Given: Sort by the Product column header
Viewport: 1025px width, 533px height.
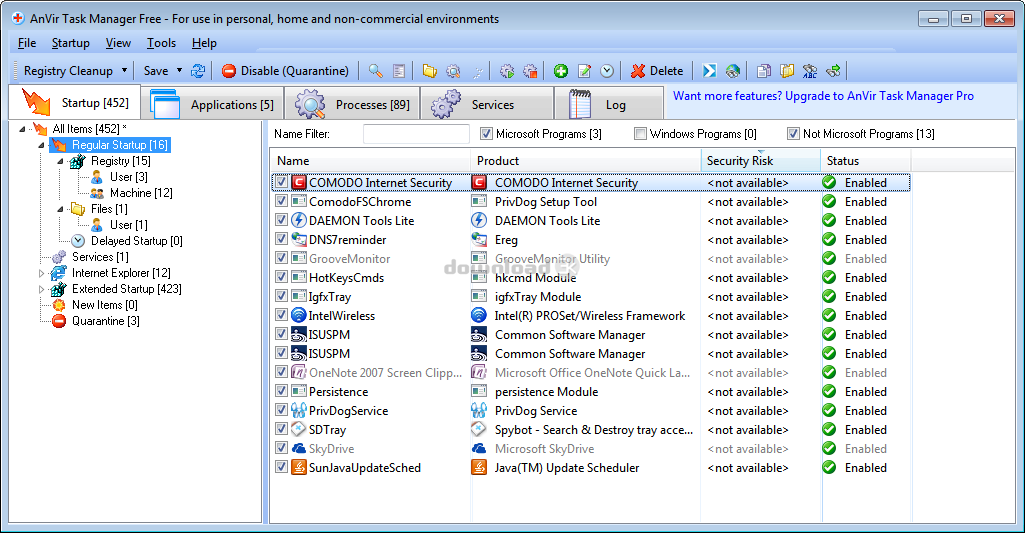Looking at the screenshot, I should coord(585,161).
